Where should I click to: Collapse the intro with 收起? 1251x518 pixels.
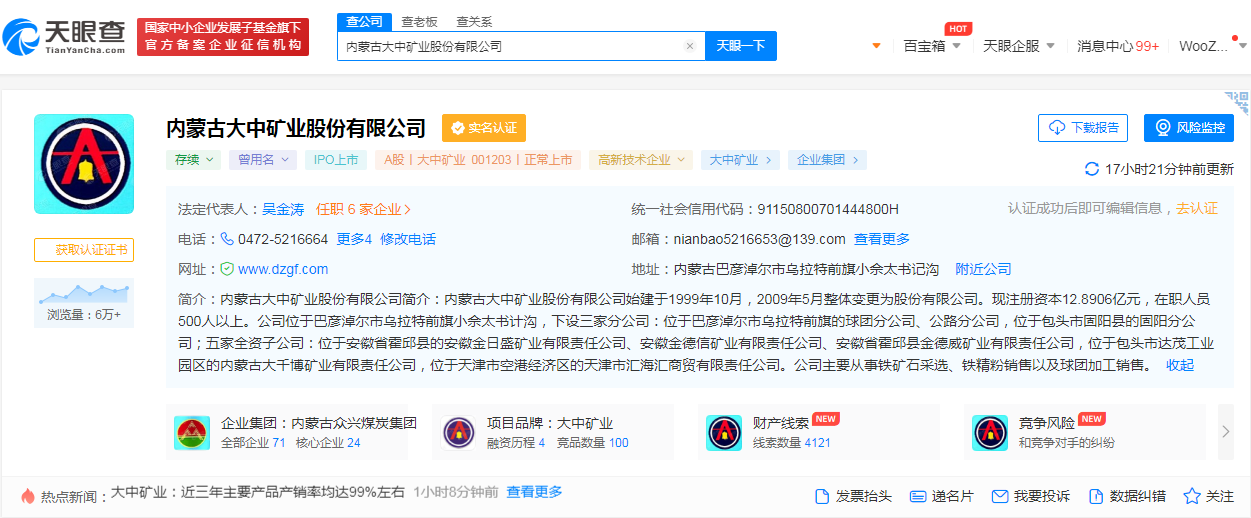(x=1180, y=365)
